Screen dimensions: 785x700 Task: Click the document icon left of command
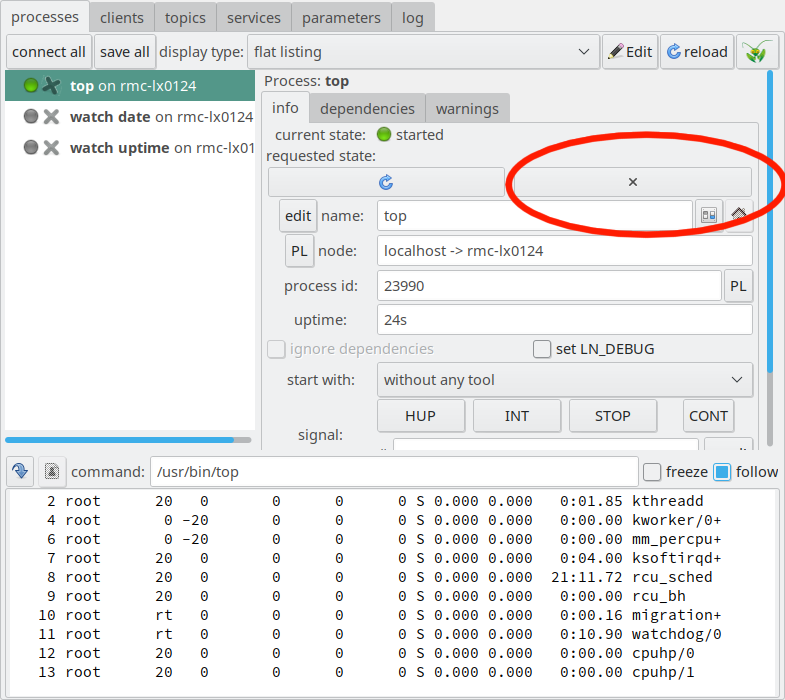tap(52, 471)
